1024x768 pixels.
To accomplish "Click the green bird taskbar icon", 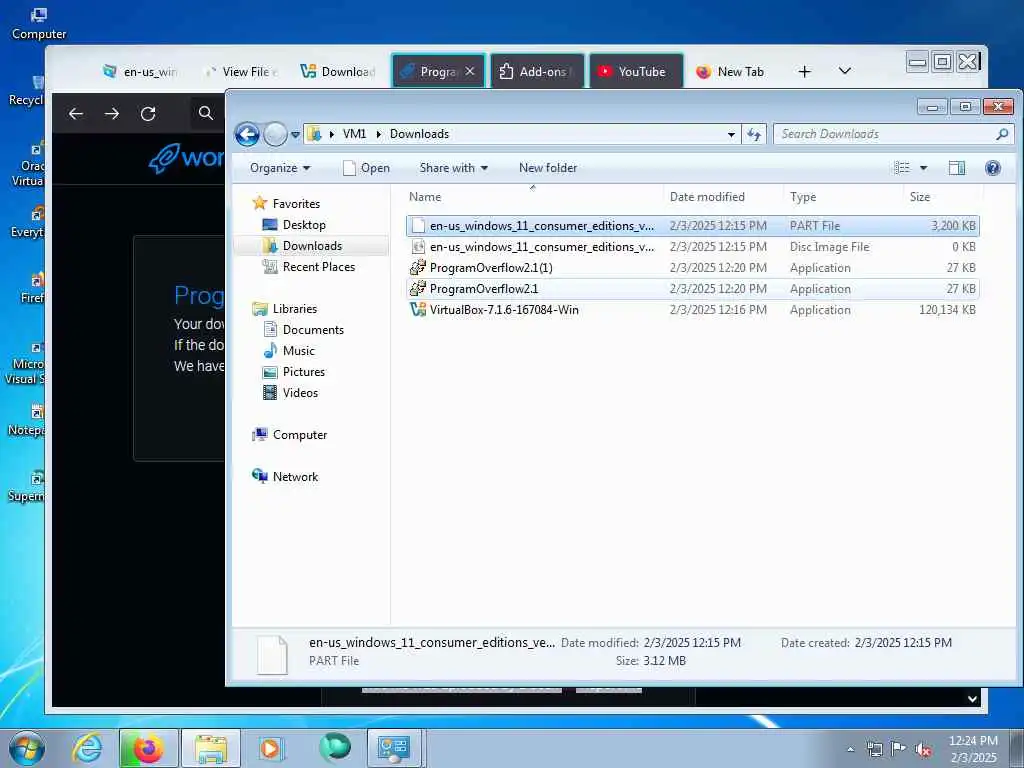I will point(334,748).
